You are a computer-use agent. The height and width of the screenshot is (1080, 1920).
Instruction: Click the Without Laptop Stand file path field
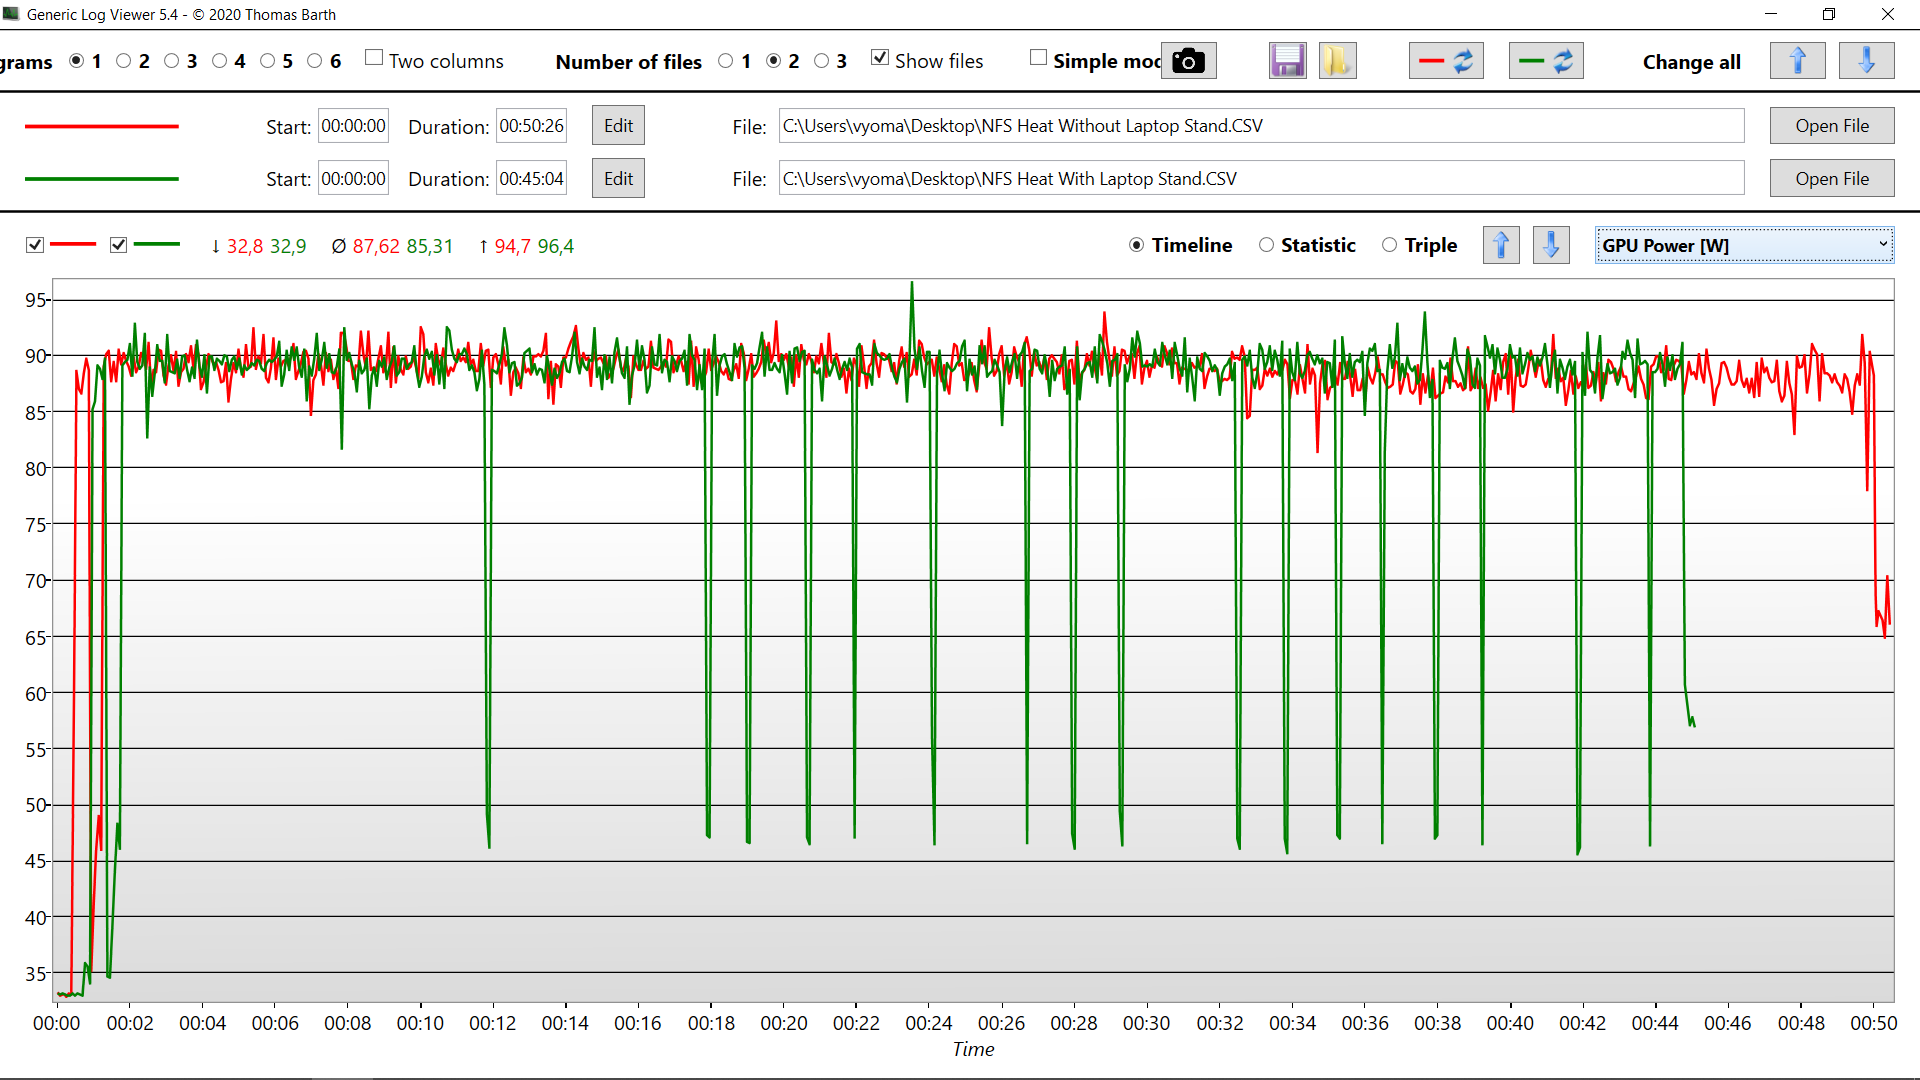click(x=1261, y=126)
